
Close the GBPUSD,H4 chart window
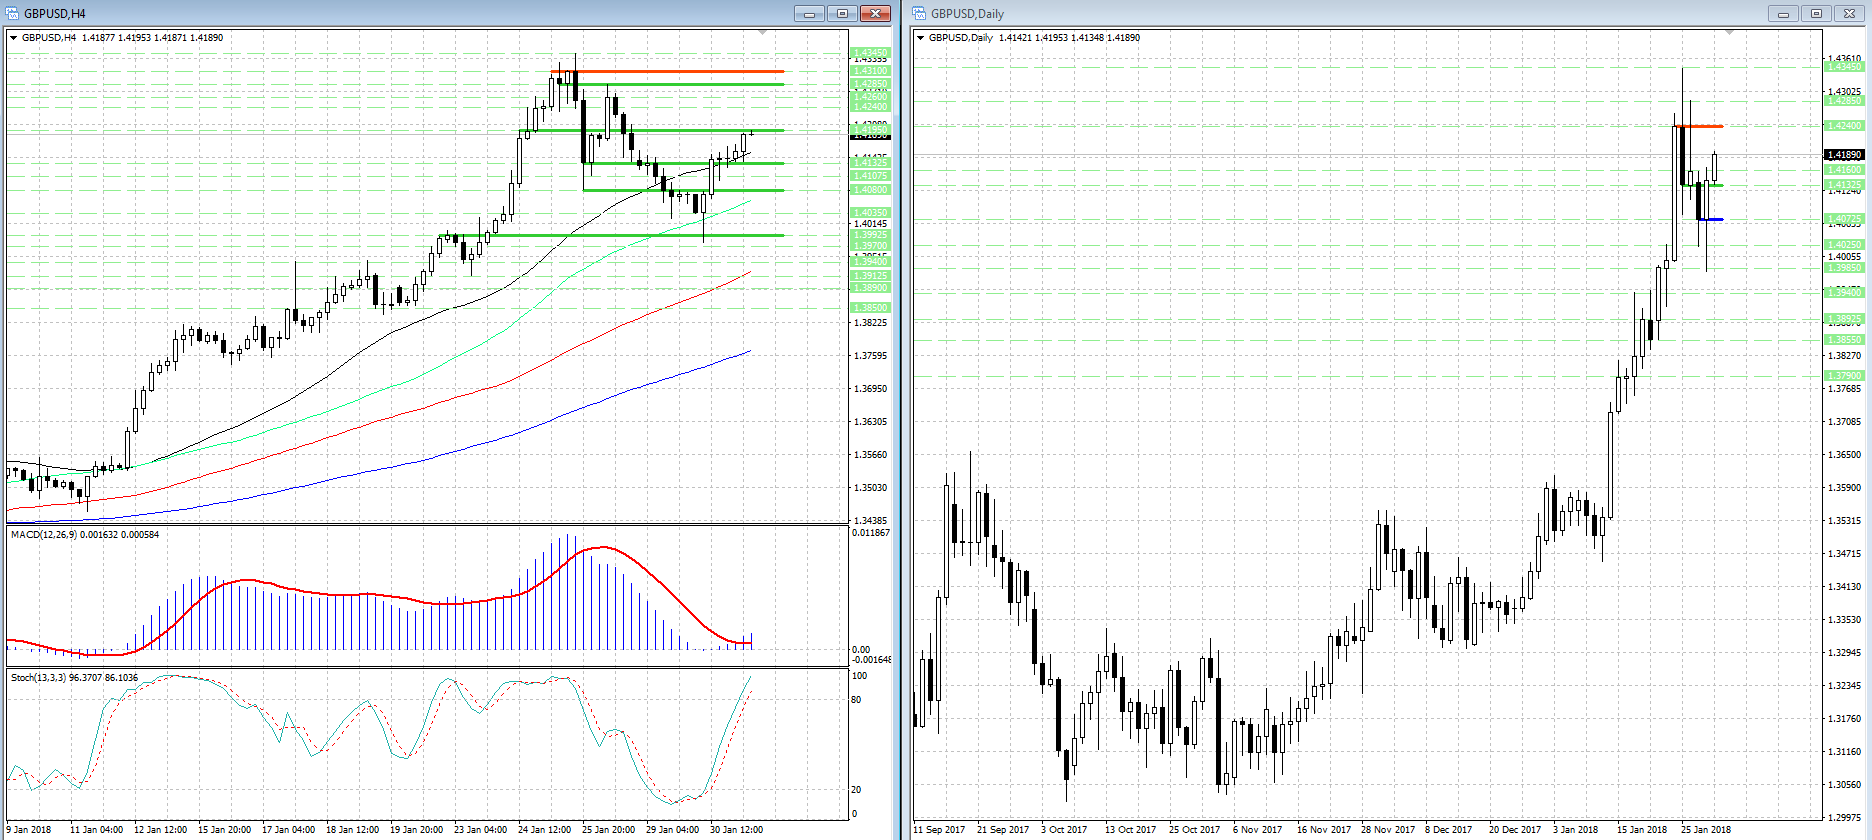[875, 13]
